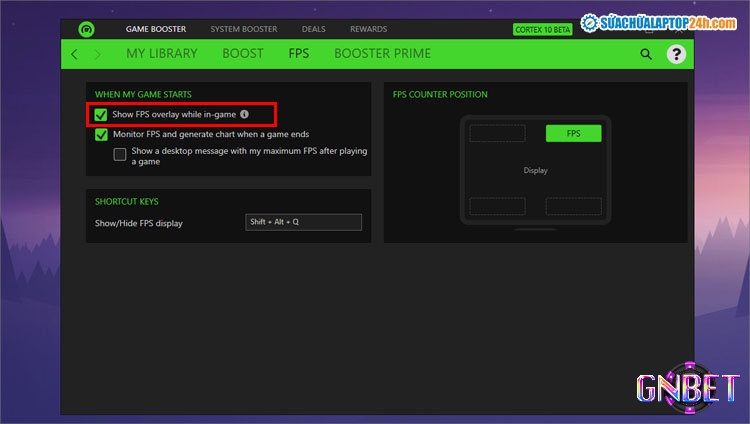Click the WHEN MY GAME STARTS heading

tap(143, 94)
